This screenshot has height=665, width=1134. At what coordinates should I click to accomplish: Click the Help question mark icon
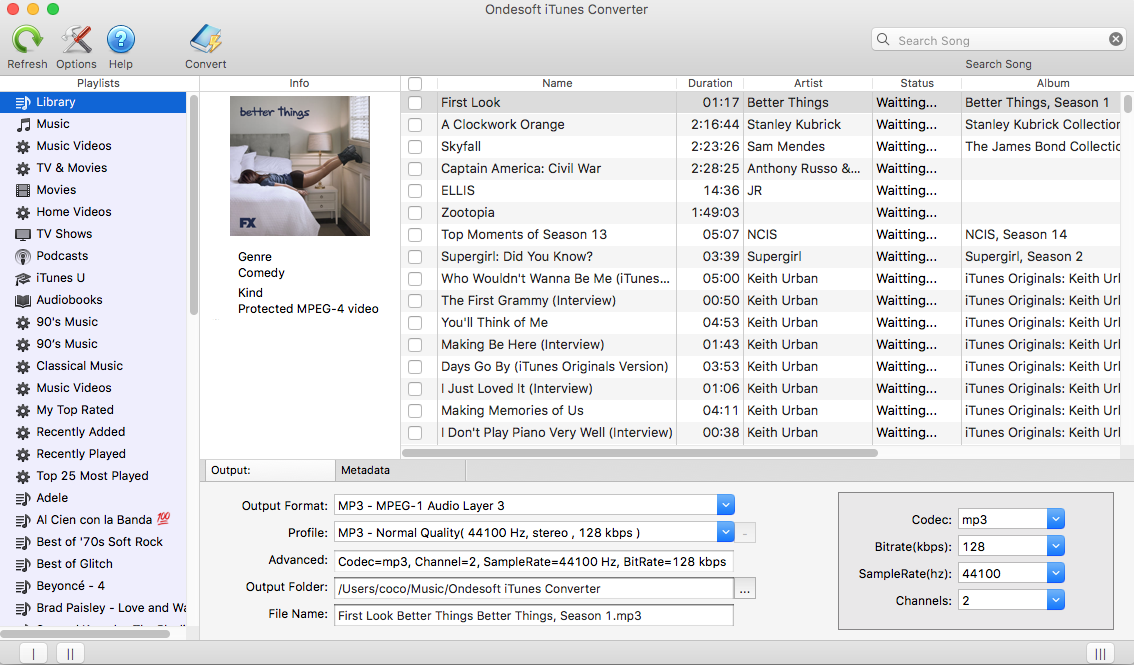[121, 39]
